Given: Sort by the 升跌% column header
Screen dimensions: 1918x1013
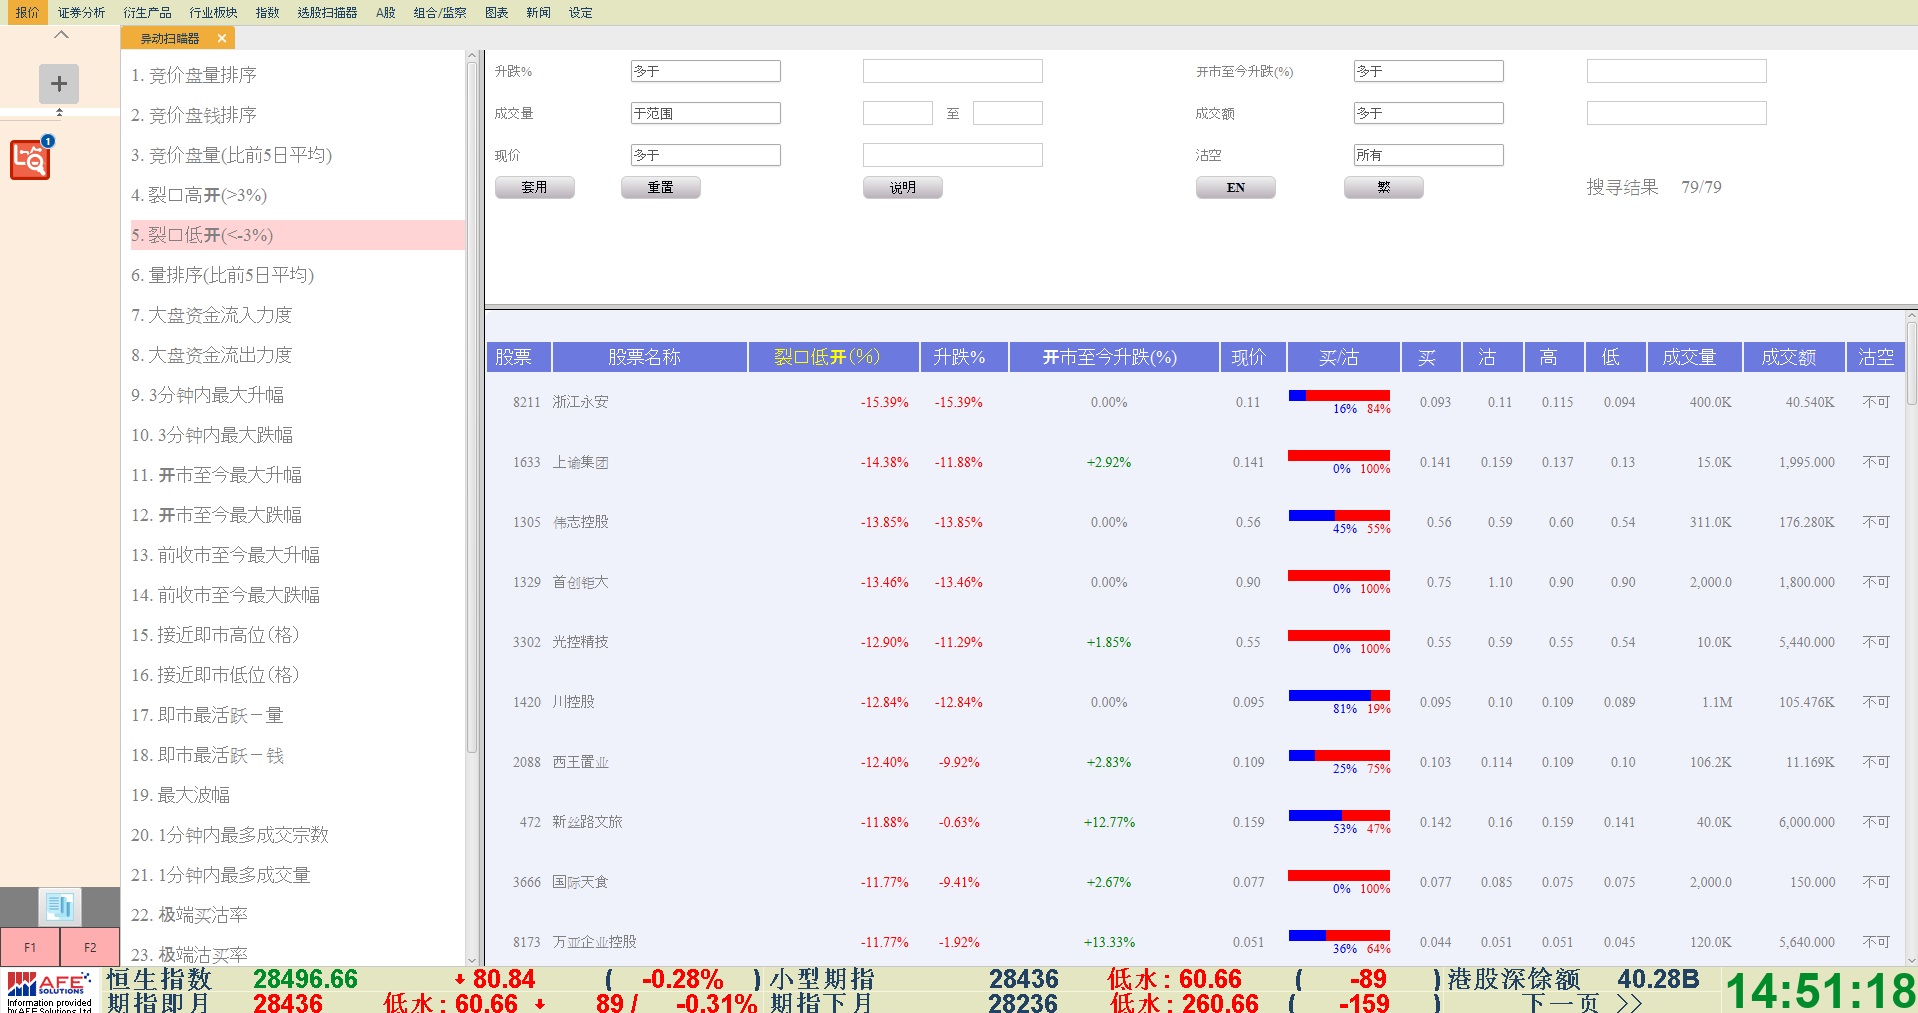Looking at the screenshot, I should pyautogui.click(x=964, y=357).
